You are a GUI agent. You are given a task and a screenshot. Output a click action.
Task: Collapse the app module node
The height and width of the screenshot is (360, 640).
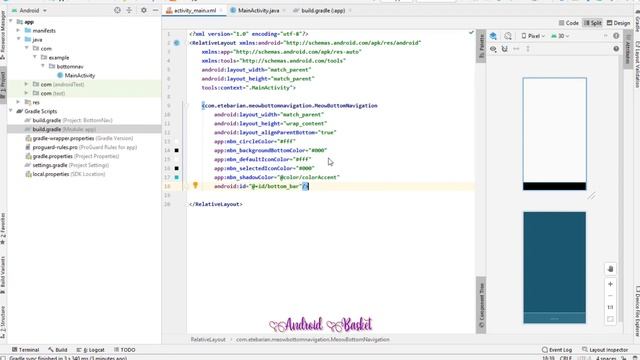point(11,22)
